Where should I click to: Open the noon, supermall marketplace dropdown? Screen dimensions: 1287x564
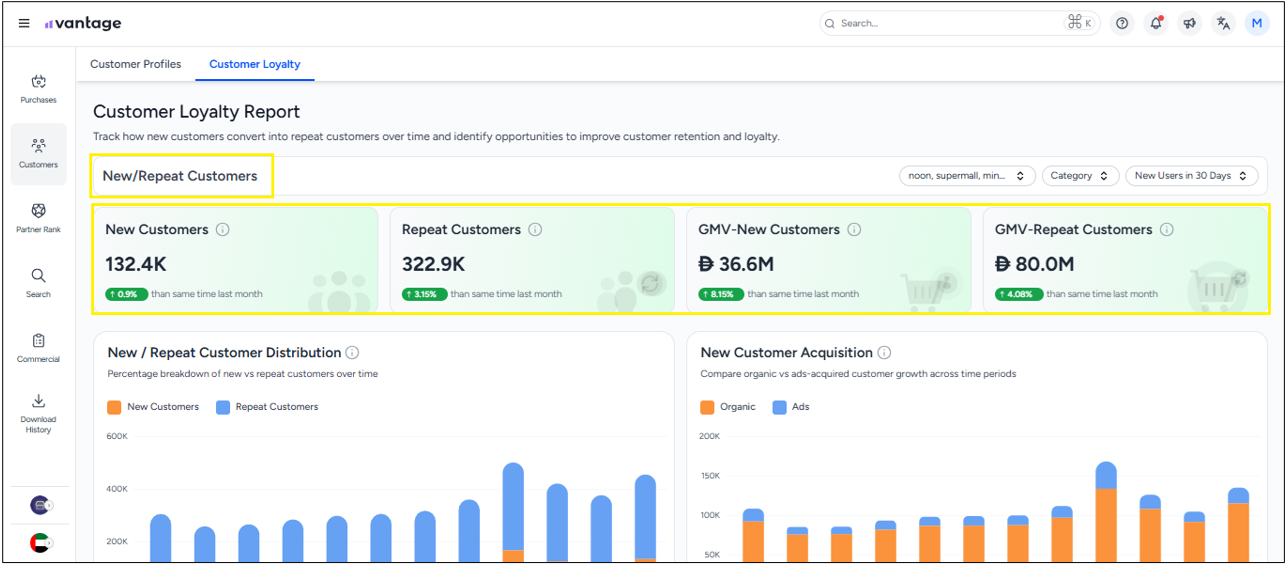(x=965, y=176)
